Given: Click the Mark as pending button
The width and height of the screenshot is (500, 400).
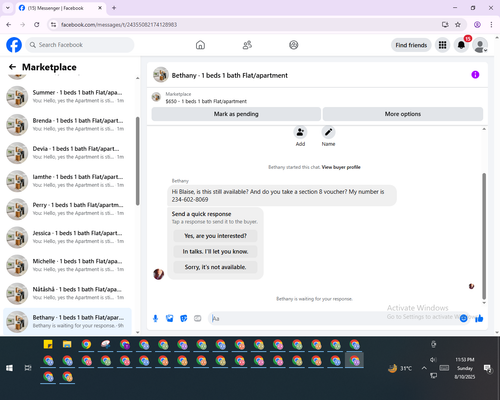Looking at the screenshot, I should click(x=236, y=114).
